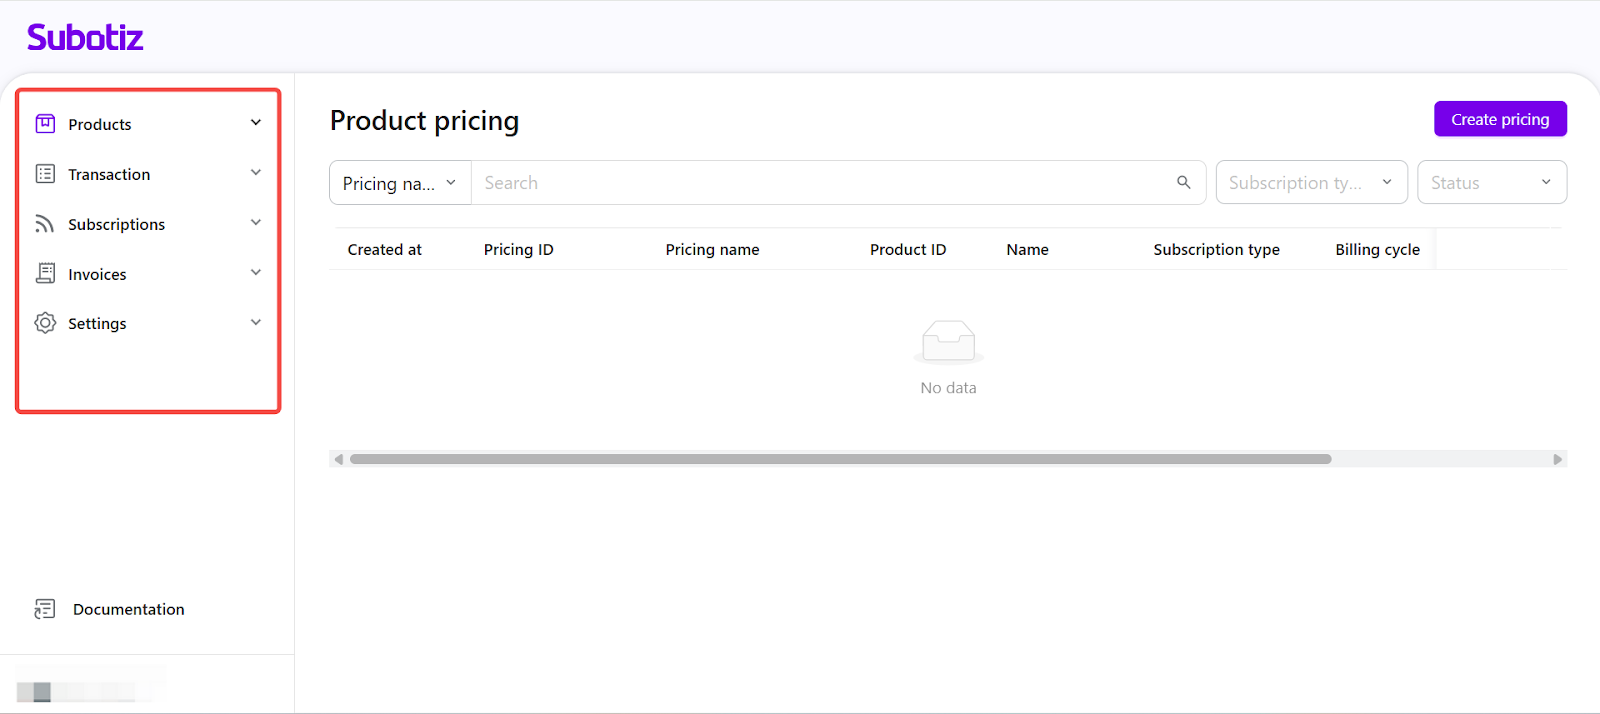This screenshot has width=1600, height=714.
Task: Expand the Products menu chevron
Action: pyautogui.click(x=256, y=123)
